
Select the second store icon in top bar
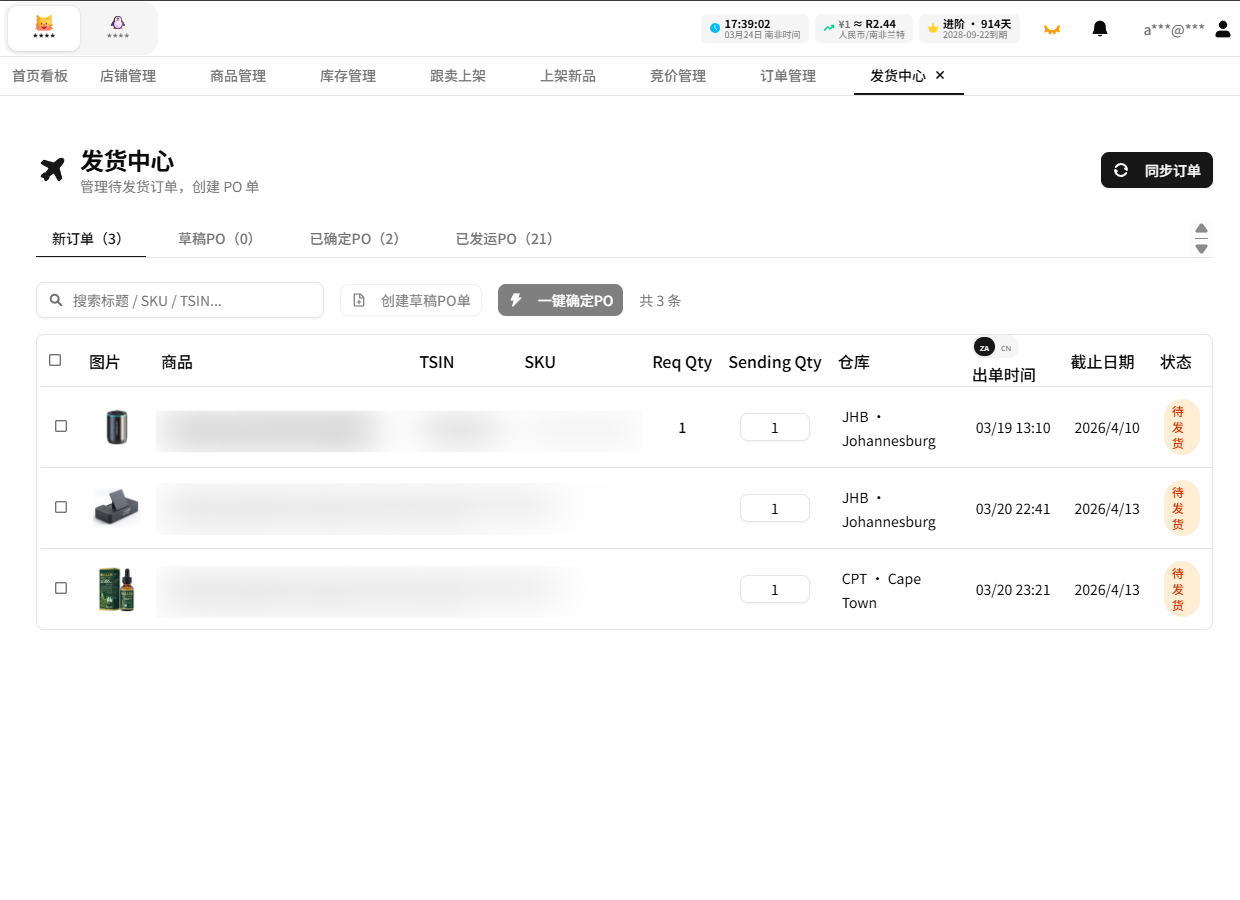tap(118, 29)
